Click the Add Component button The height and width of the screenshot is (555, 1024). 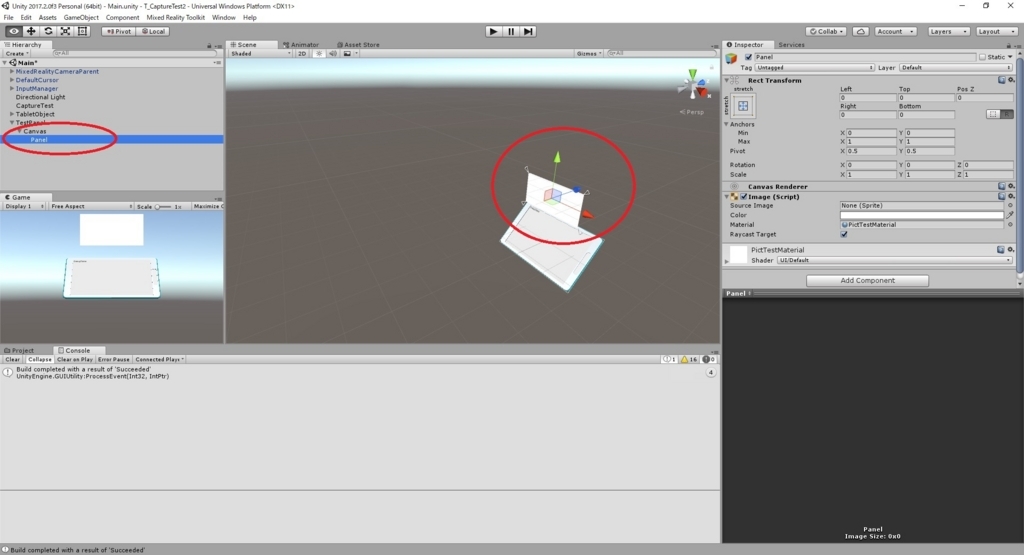[x=867, y=281]
